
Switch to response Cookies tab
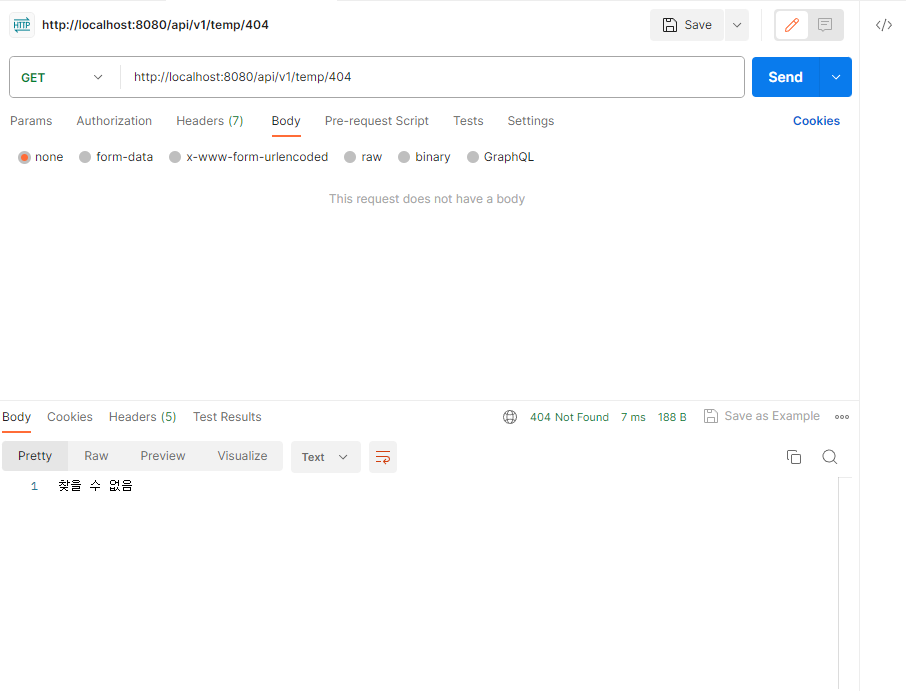pyautogui.click(x=70, y=417)
